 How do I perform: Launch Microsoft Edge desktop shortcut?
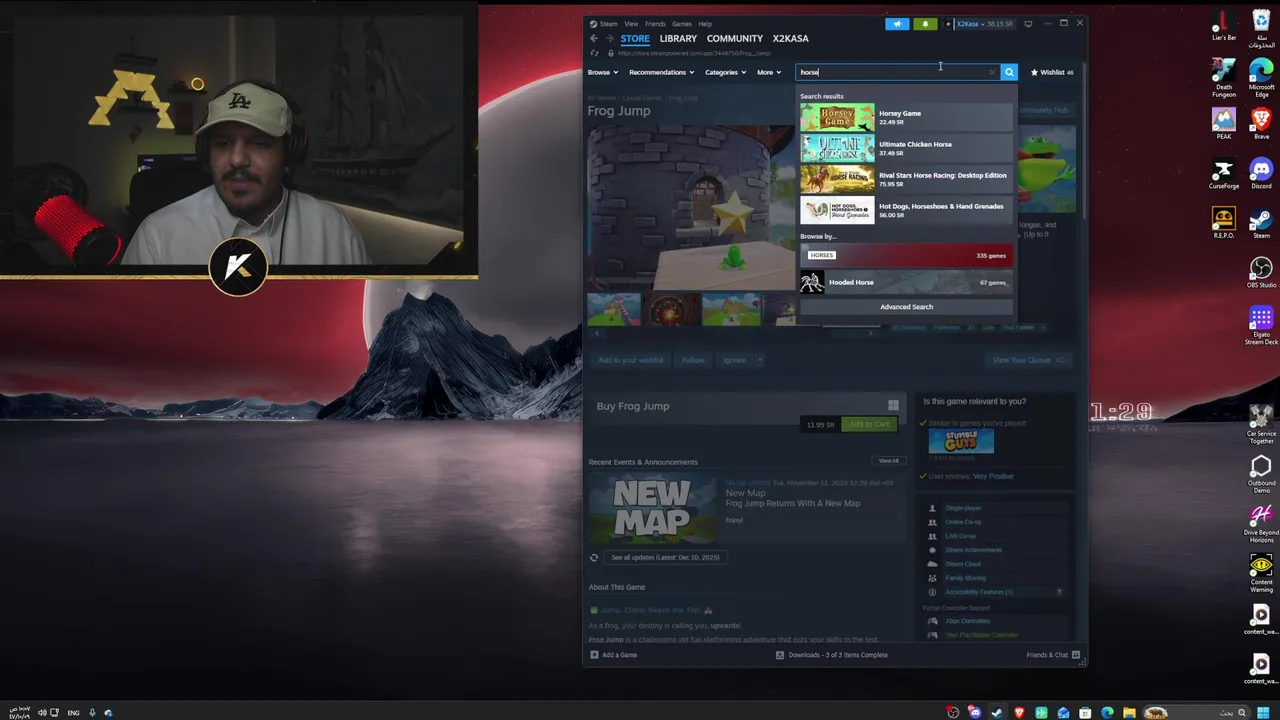[1261, 77]
